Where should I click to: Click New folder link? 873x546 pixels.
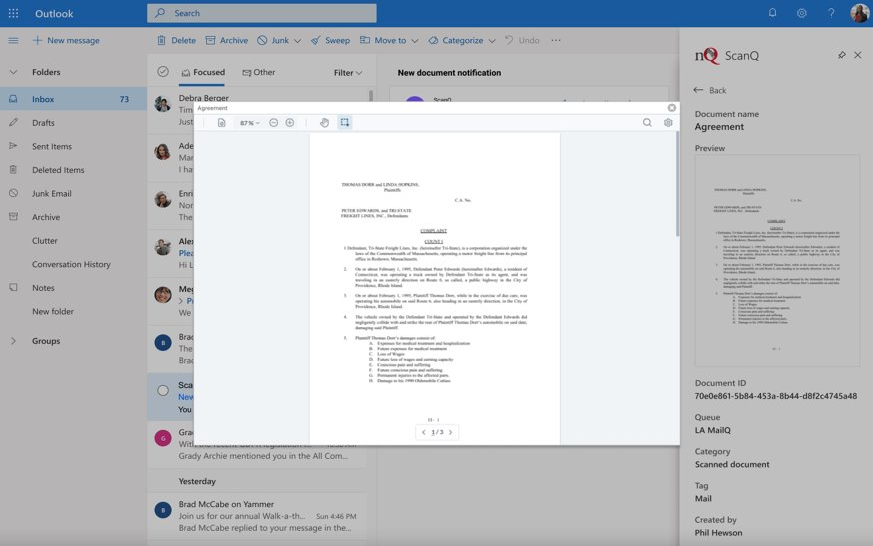coord(53,312)
